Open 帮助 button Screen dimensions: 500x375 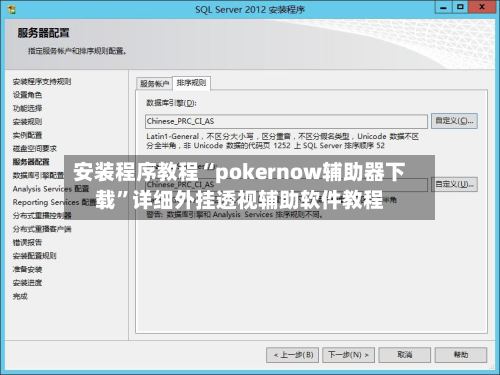(x=461, y=355)
